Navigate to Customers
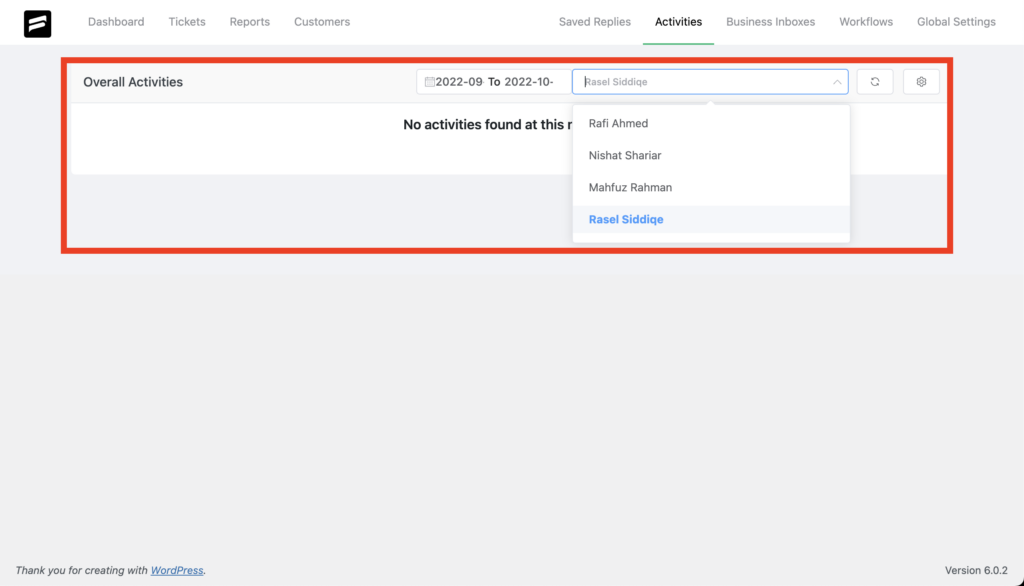 point(322,22)
